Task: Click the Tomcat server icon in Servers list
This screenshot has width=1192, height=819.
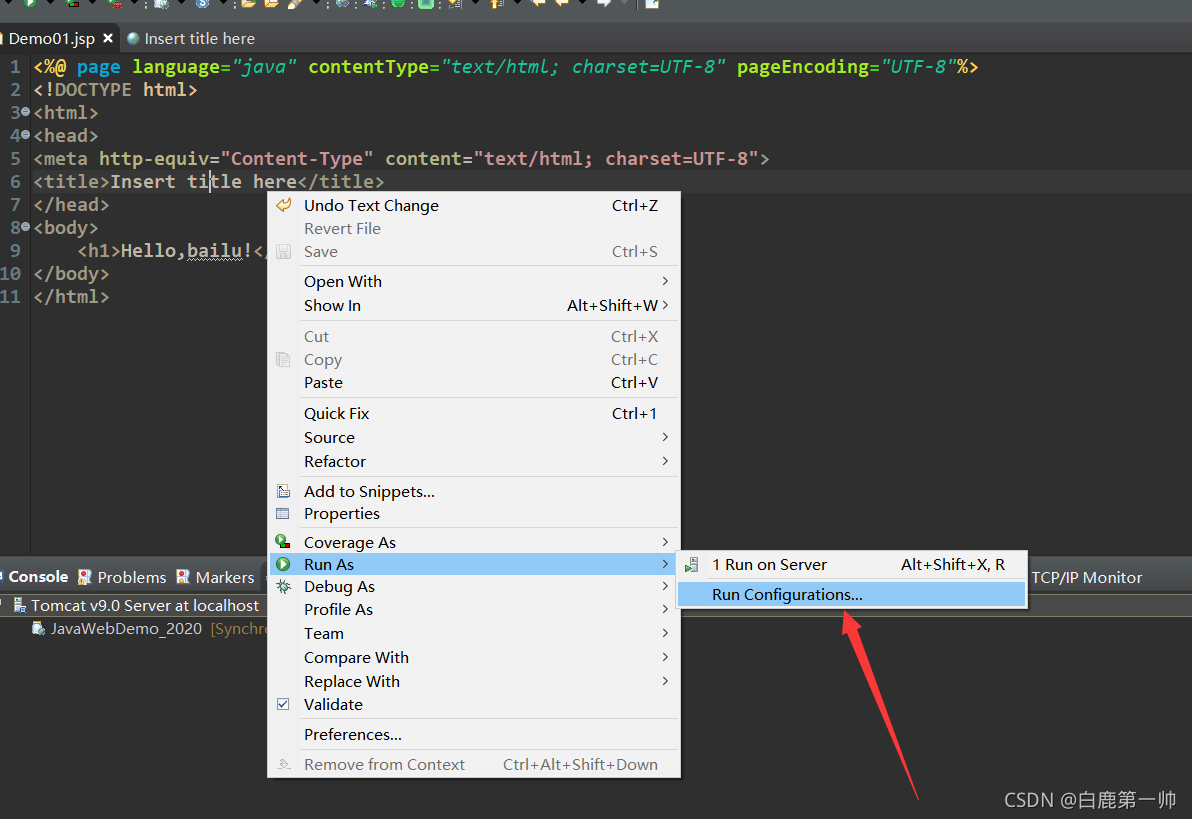Action: pyautogui.click(x=20, y=605)
